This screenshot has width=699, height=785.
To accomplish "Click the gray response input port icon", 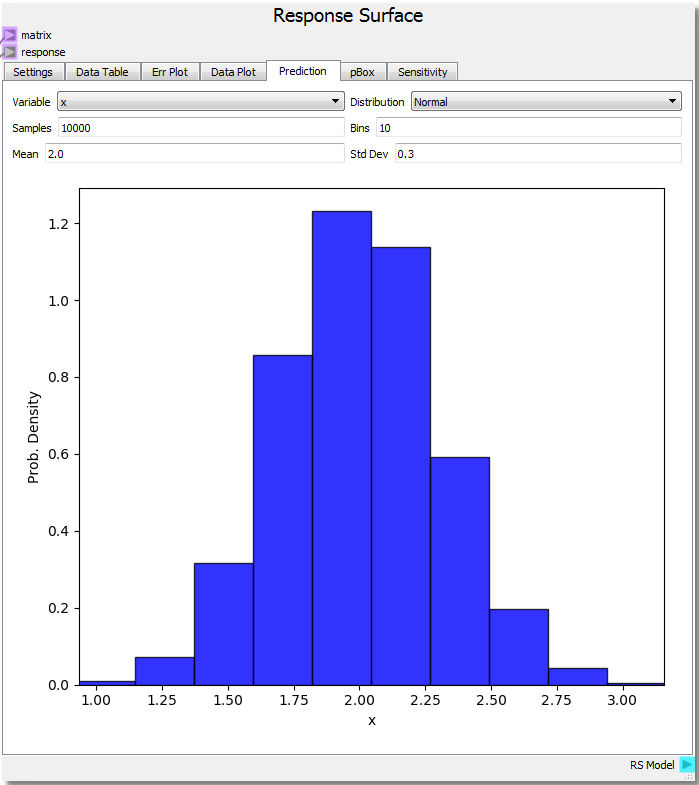I will 9,52.
